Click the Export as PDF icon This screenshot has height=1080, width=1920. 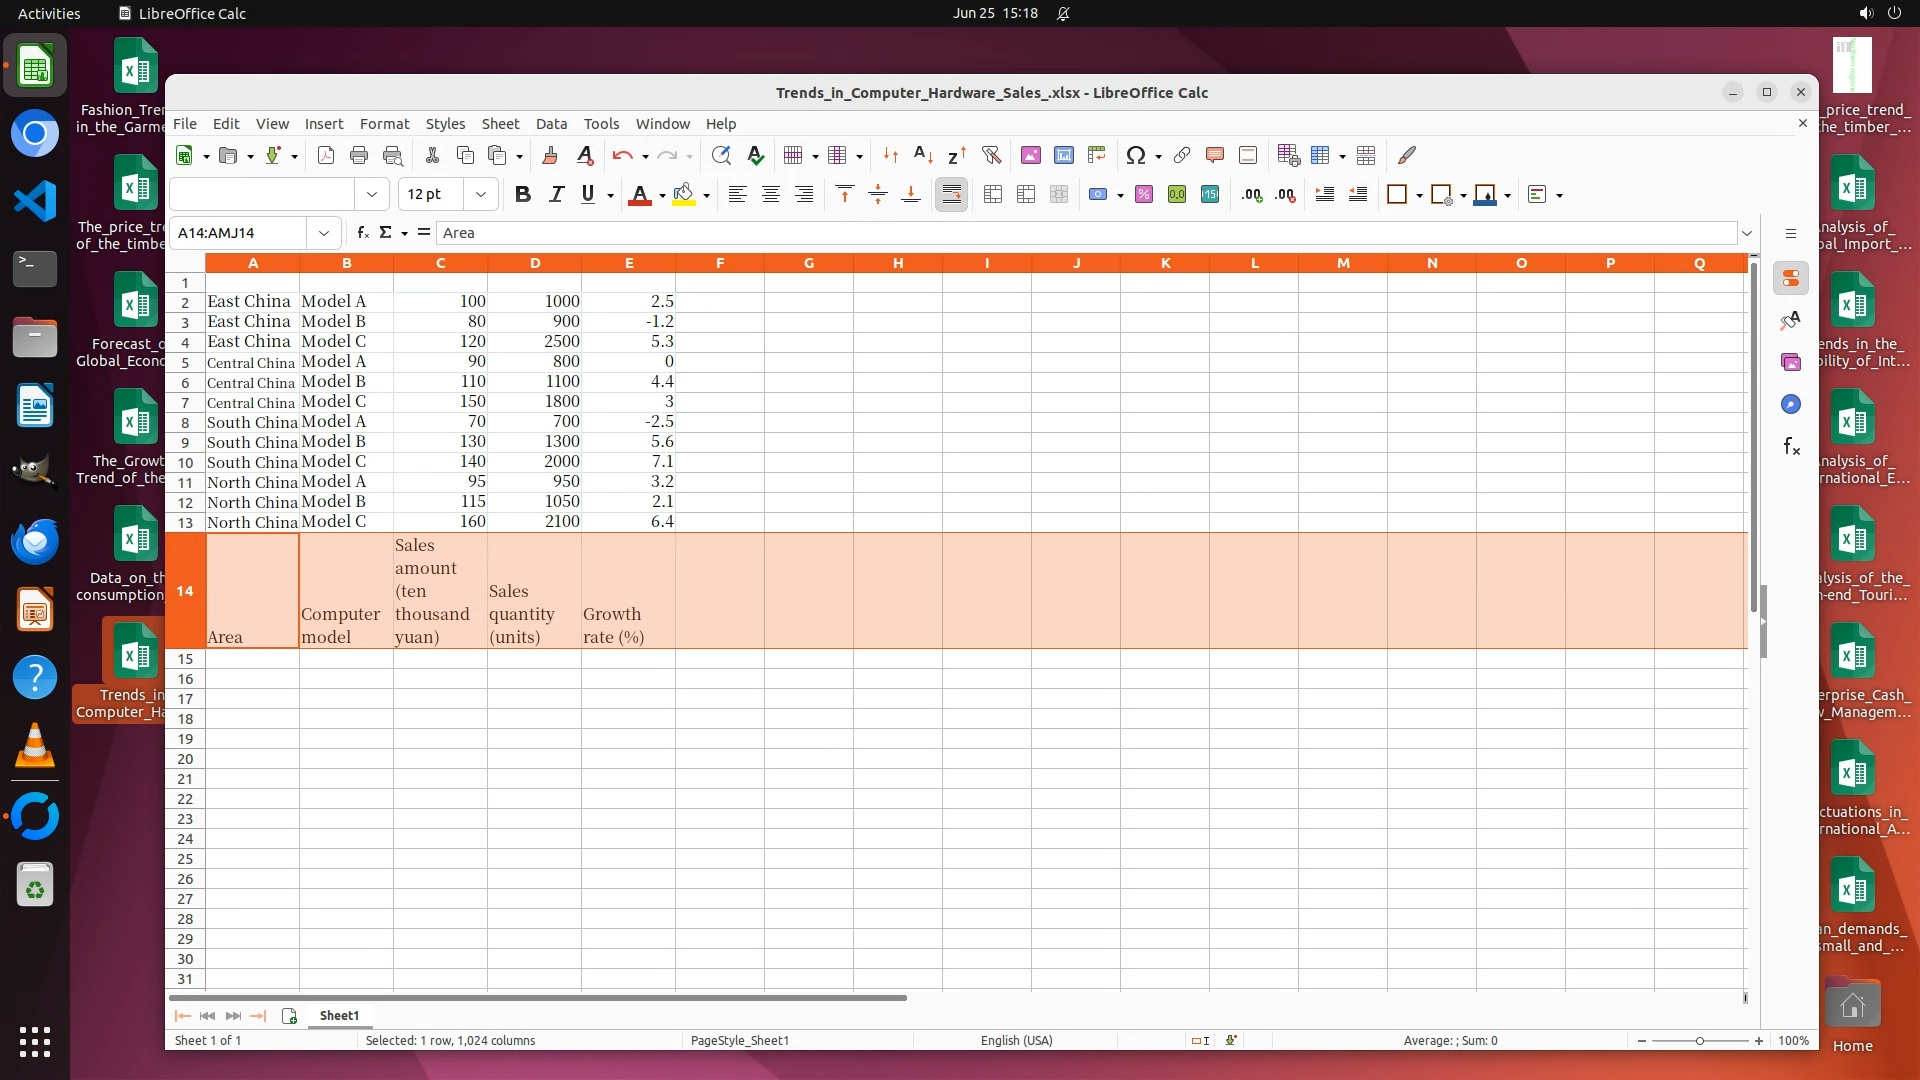326,156
